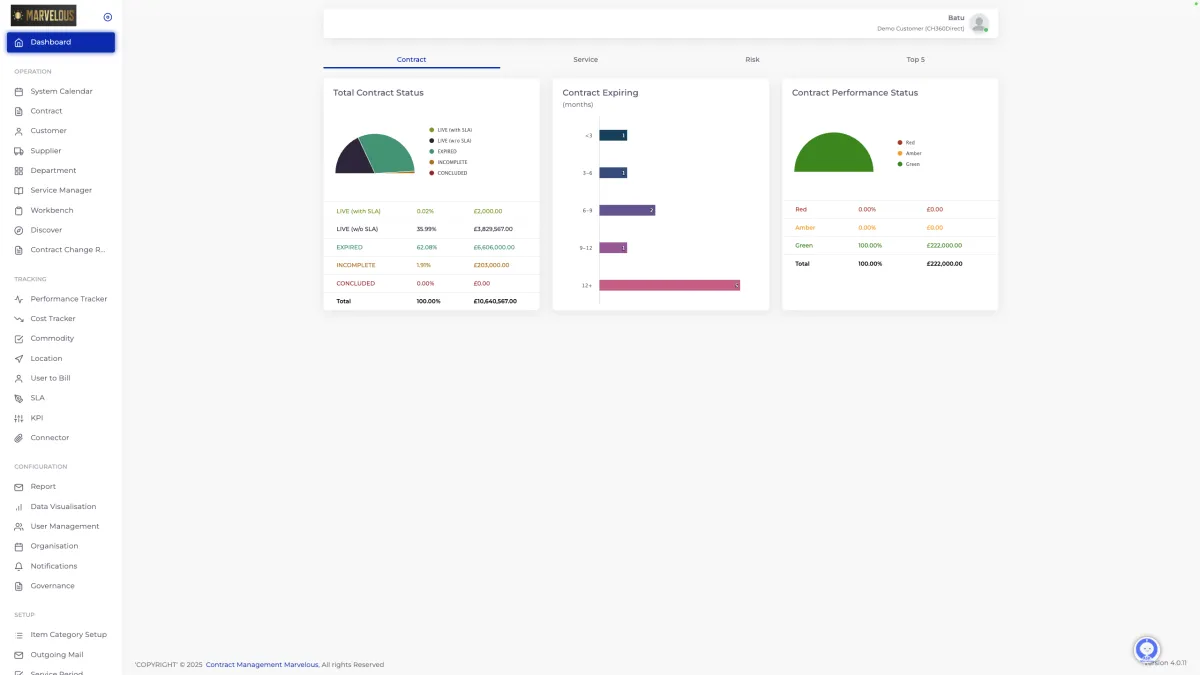This screenshot has height=675, width=1200.
Task: Click the Contract Management Marvelous footer link
Action: coord(262,664)
